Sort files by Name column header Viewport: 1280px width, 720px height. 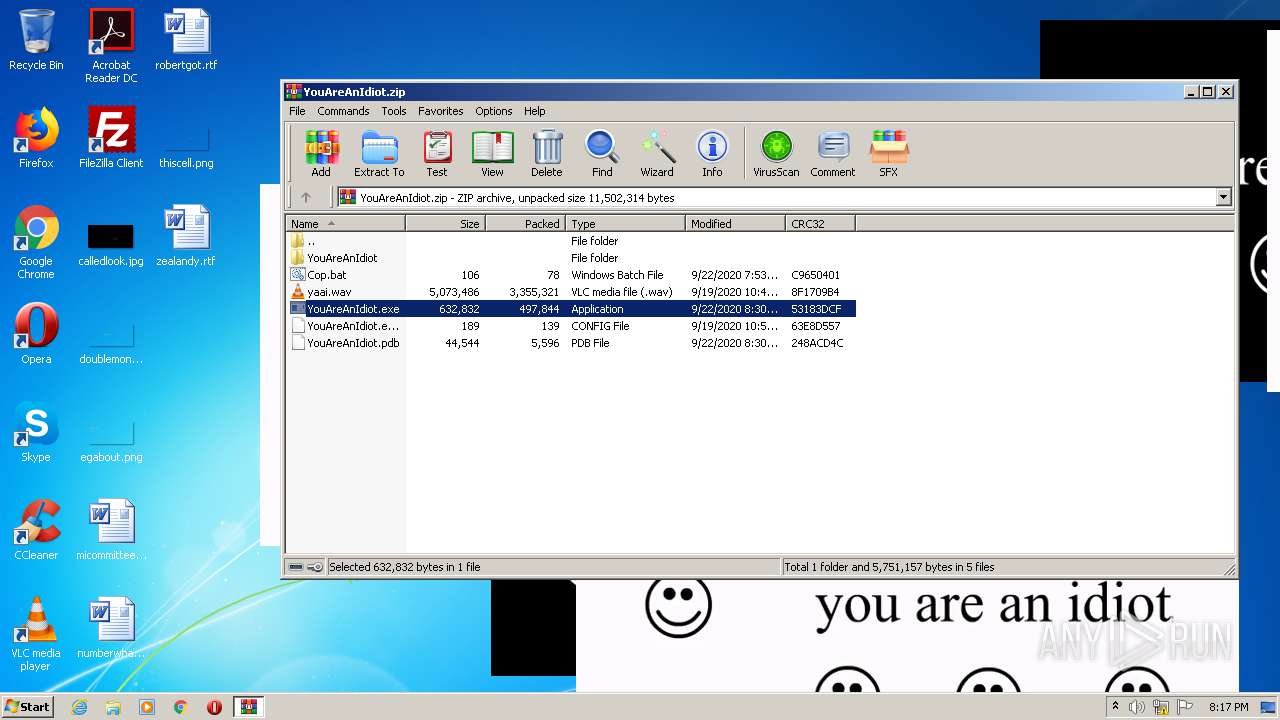pyautogui.click(x=345, y=224)
